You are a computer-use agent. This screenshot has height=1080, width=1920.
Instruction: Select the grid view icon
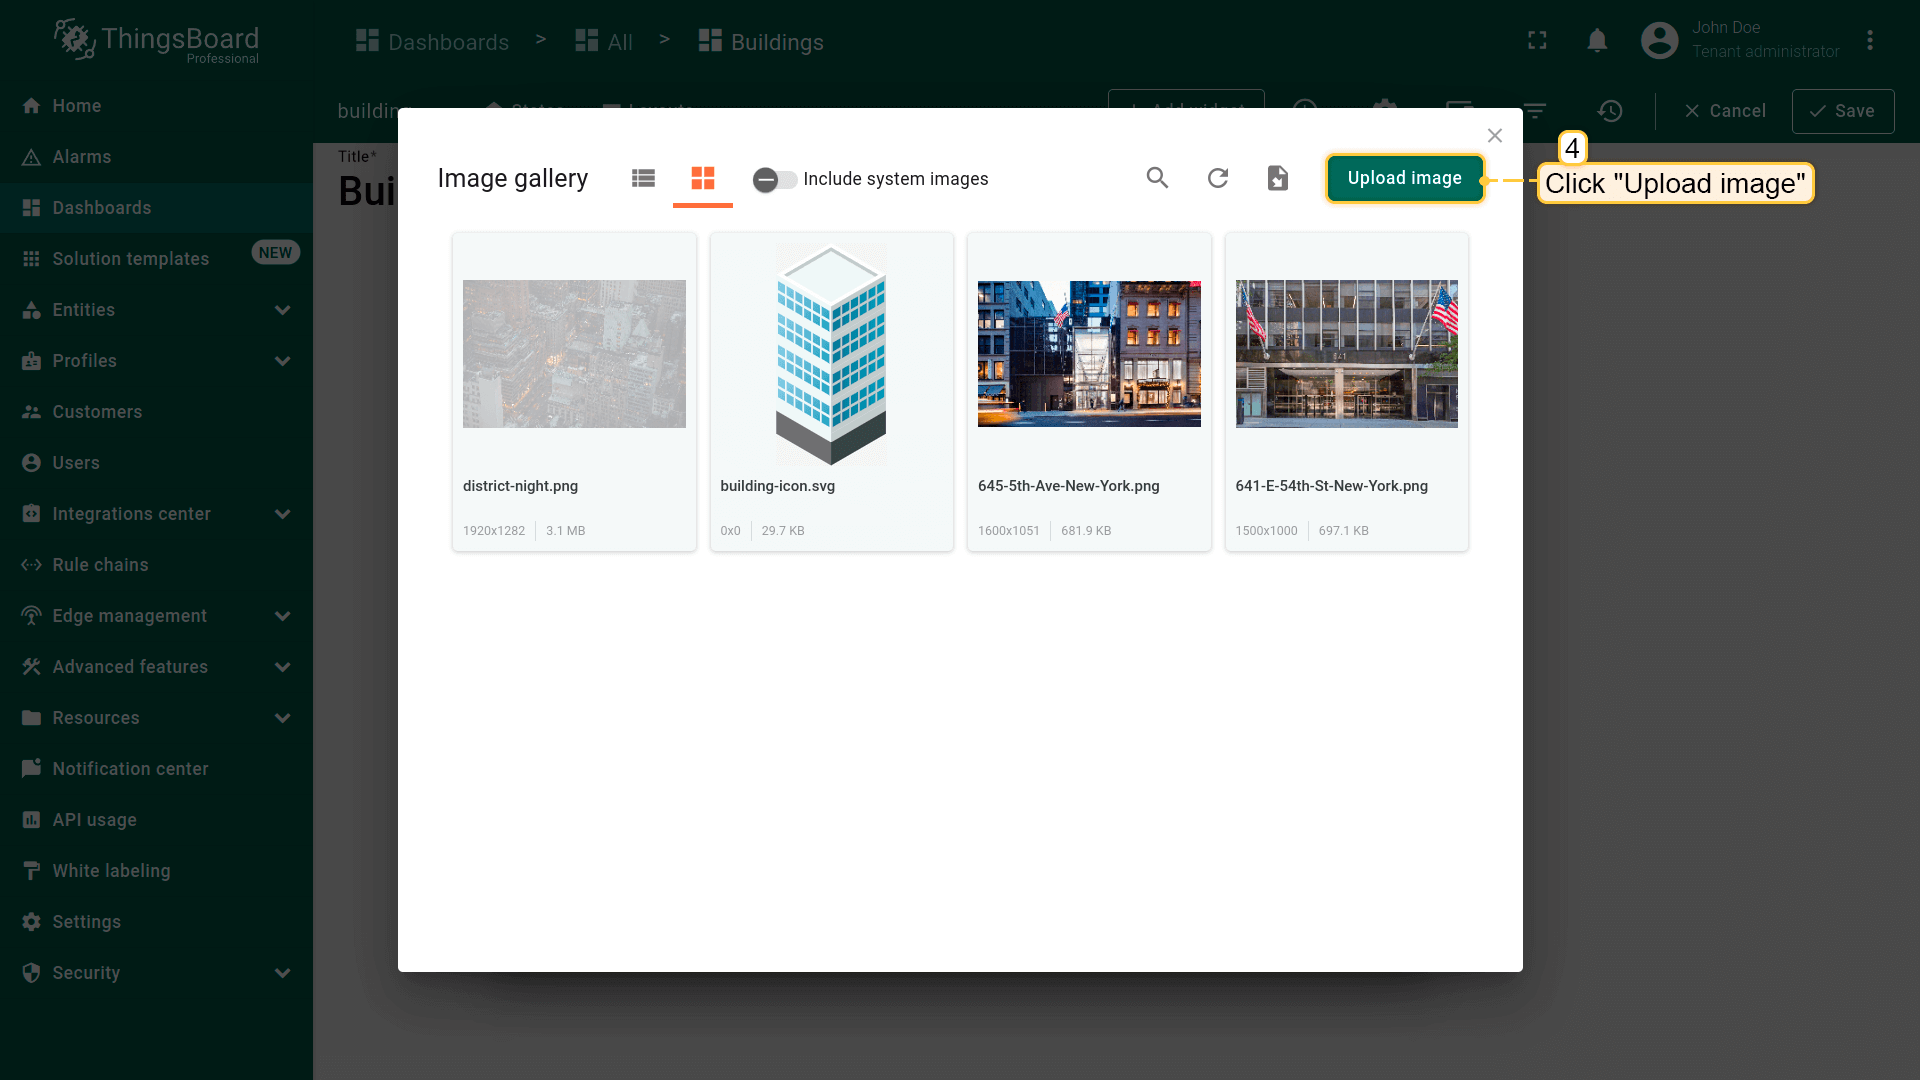point(703,178)
